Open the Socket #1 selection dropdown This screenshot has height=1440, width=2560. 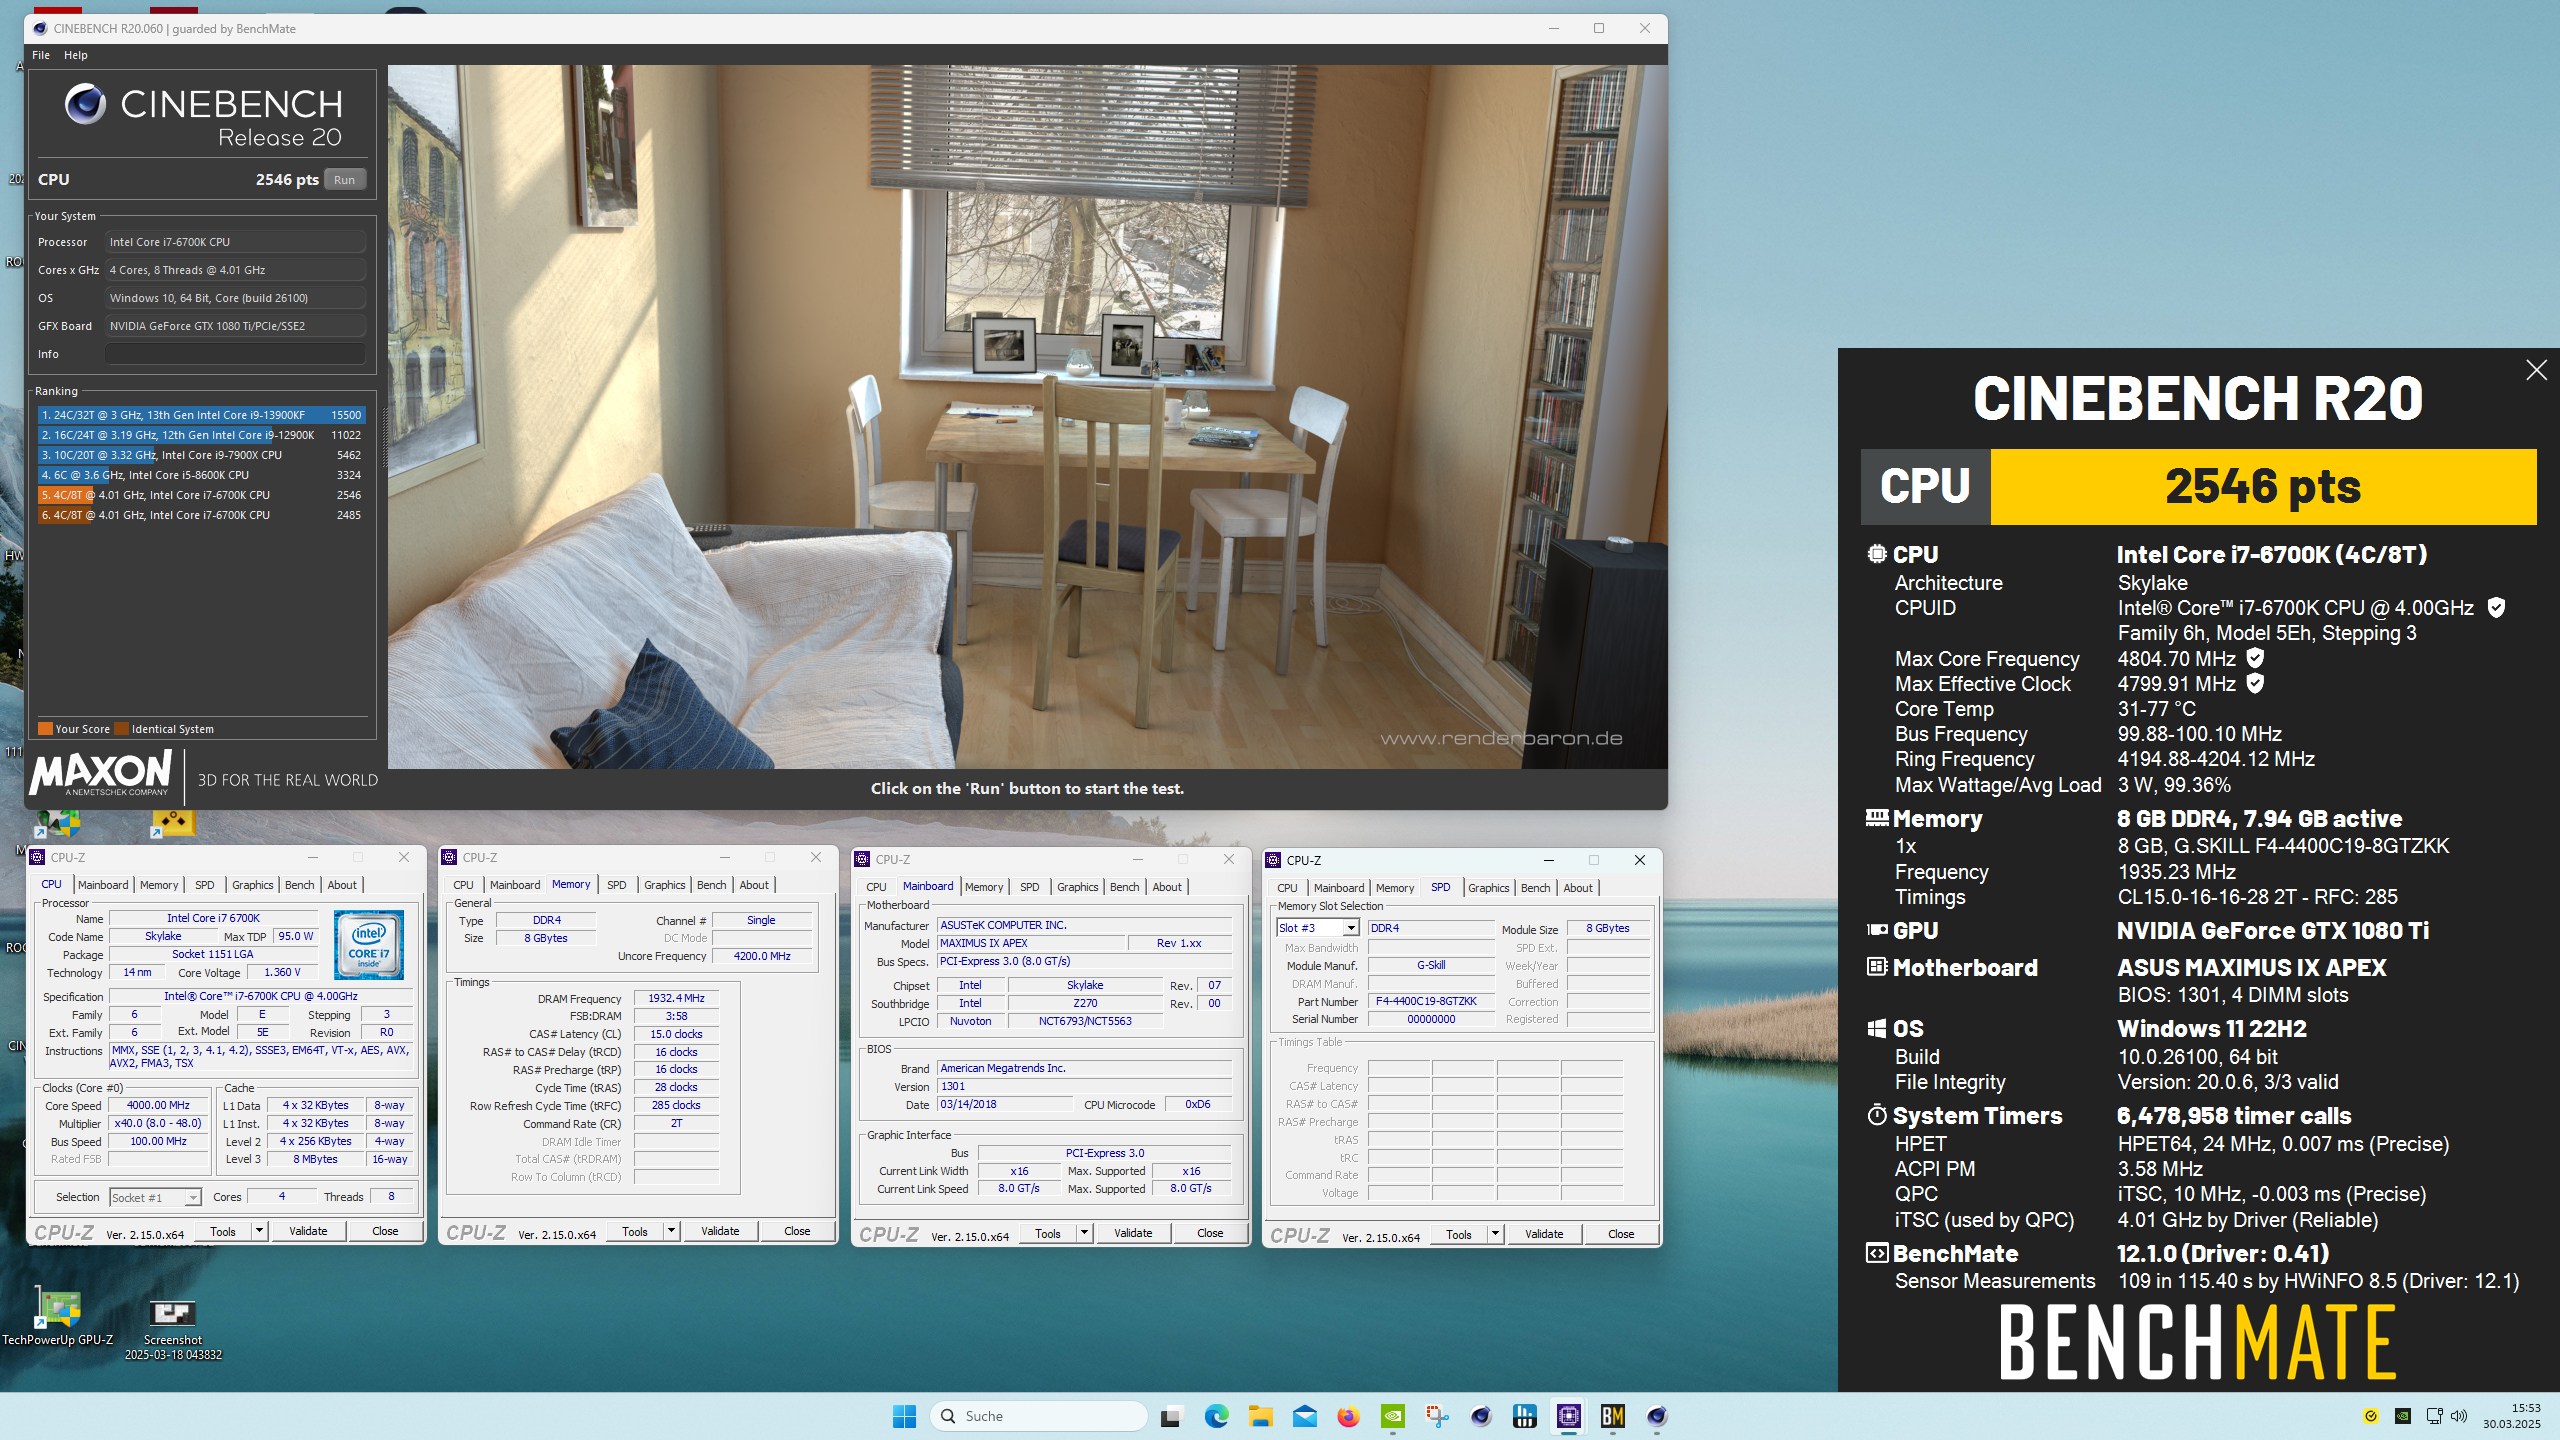click(x=155, y=1197)
